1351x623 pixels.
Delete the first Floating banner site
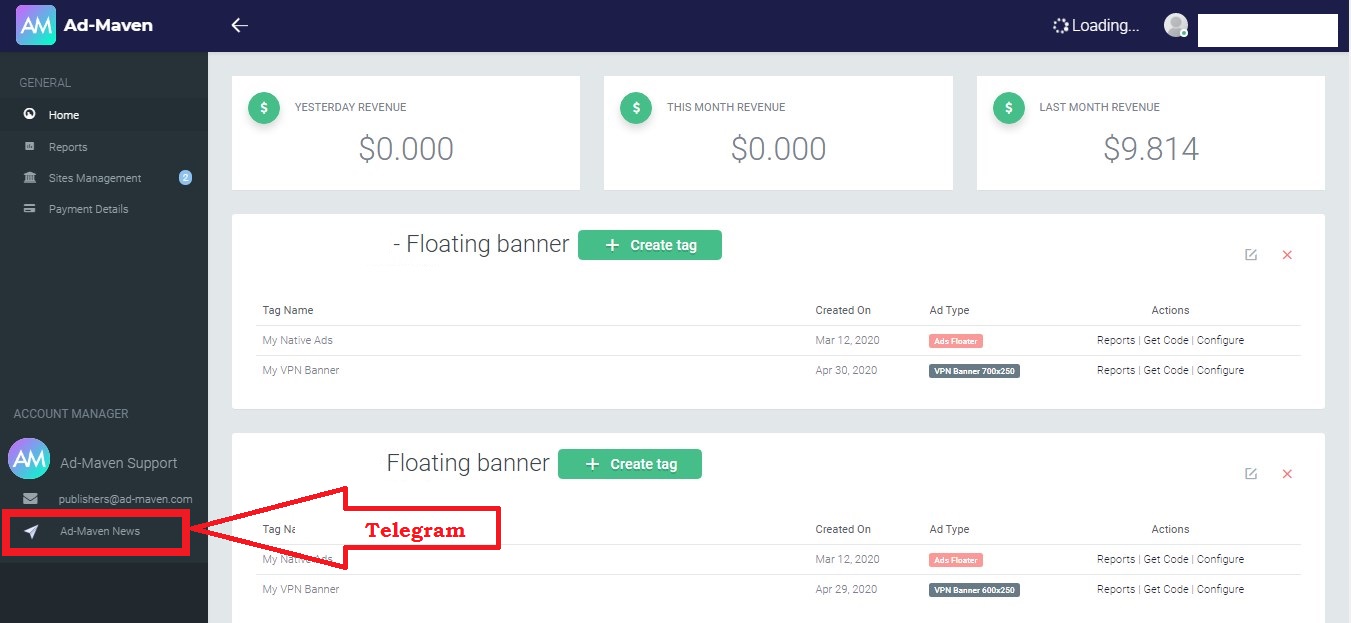tap(1287, 255)
